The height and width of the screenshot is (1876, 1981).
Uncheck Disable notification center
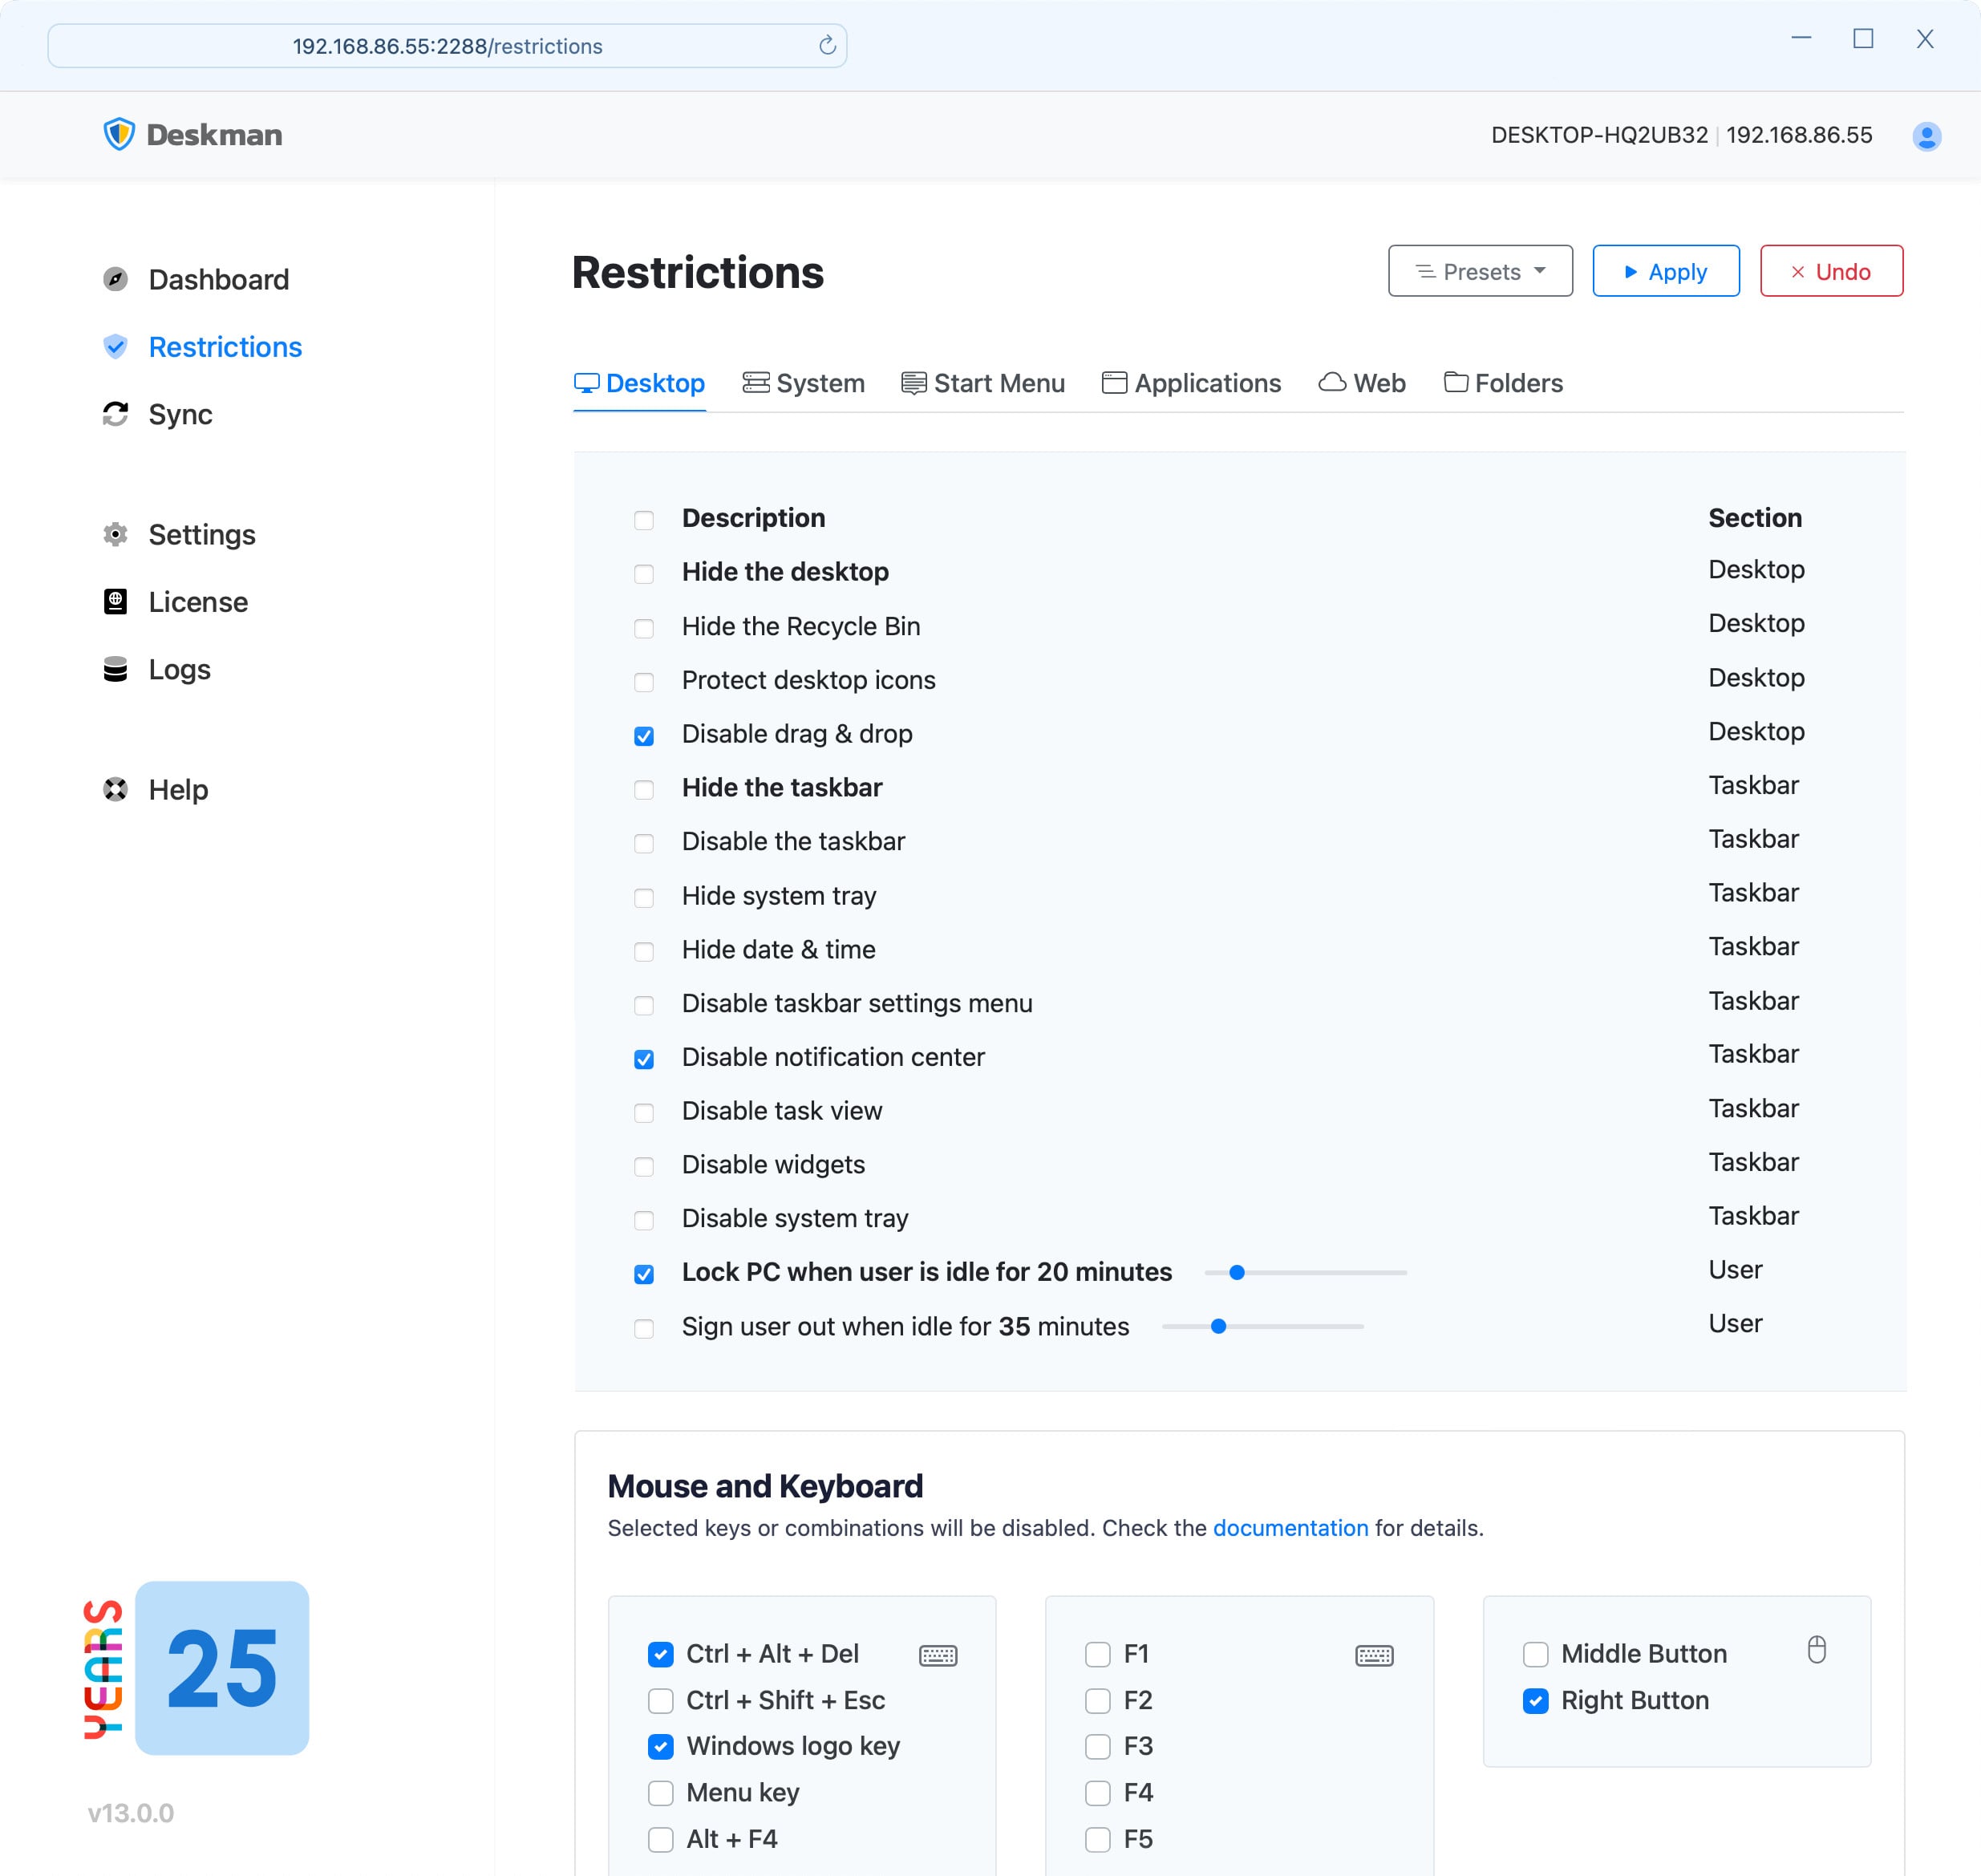pos(644,1059)
